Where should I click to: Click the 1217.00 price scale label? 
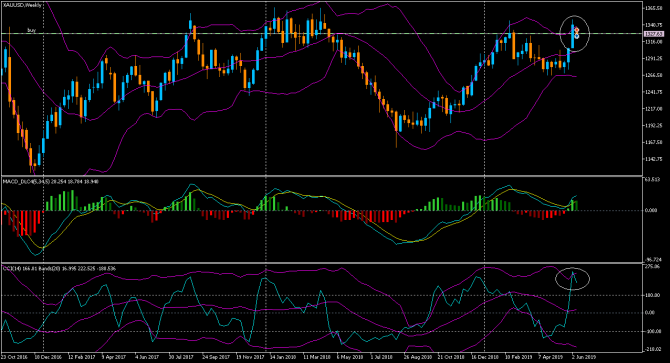tap(654, 108)
